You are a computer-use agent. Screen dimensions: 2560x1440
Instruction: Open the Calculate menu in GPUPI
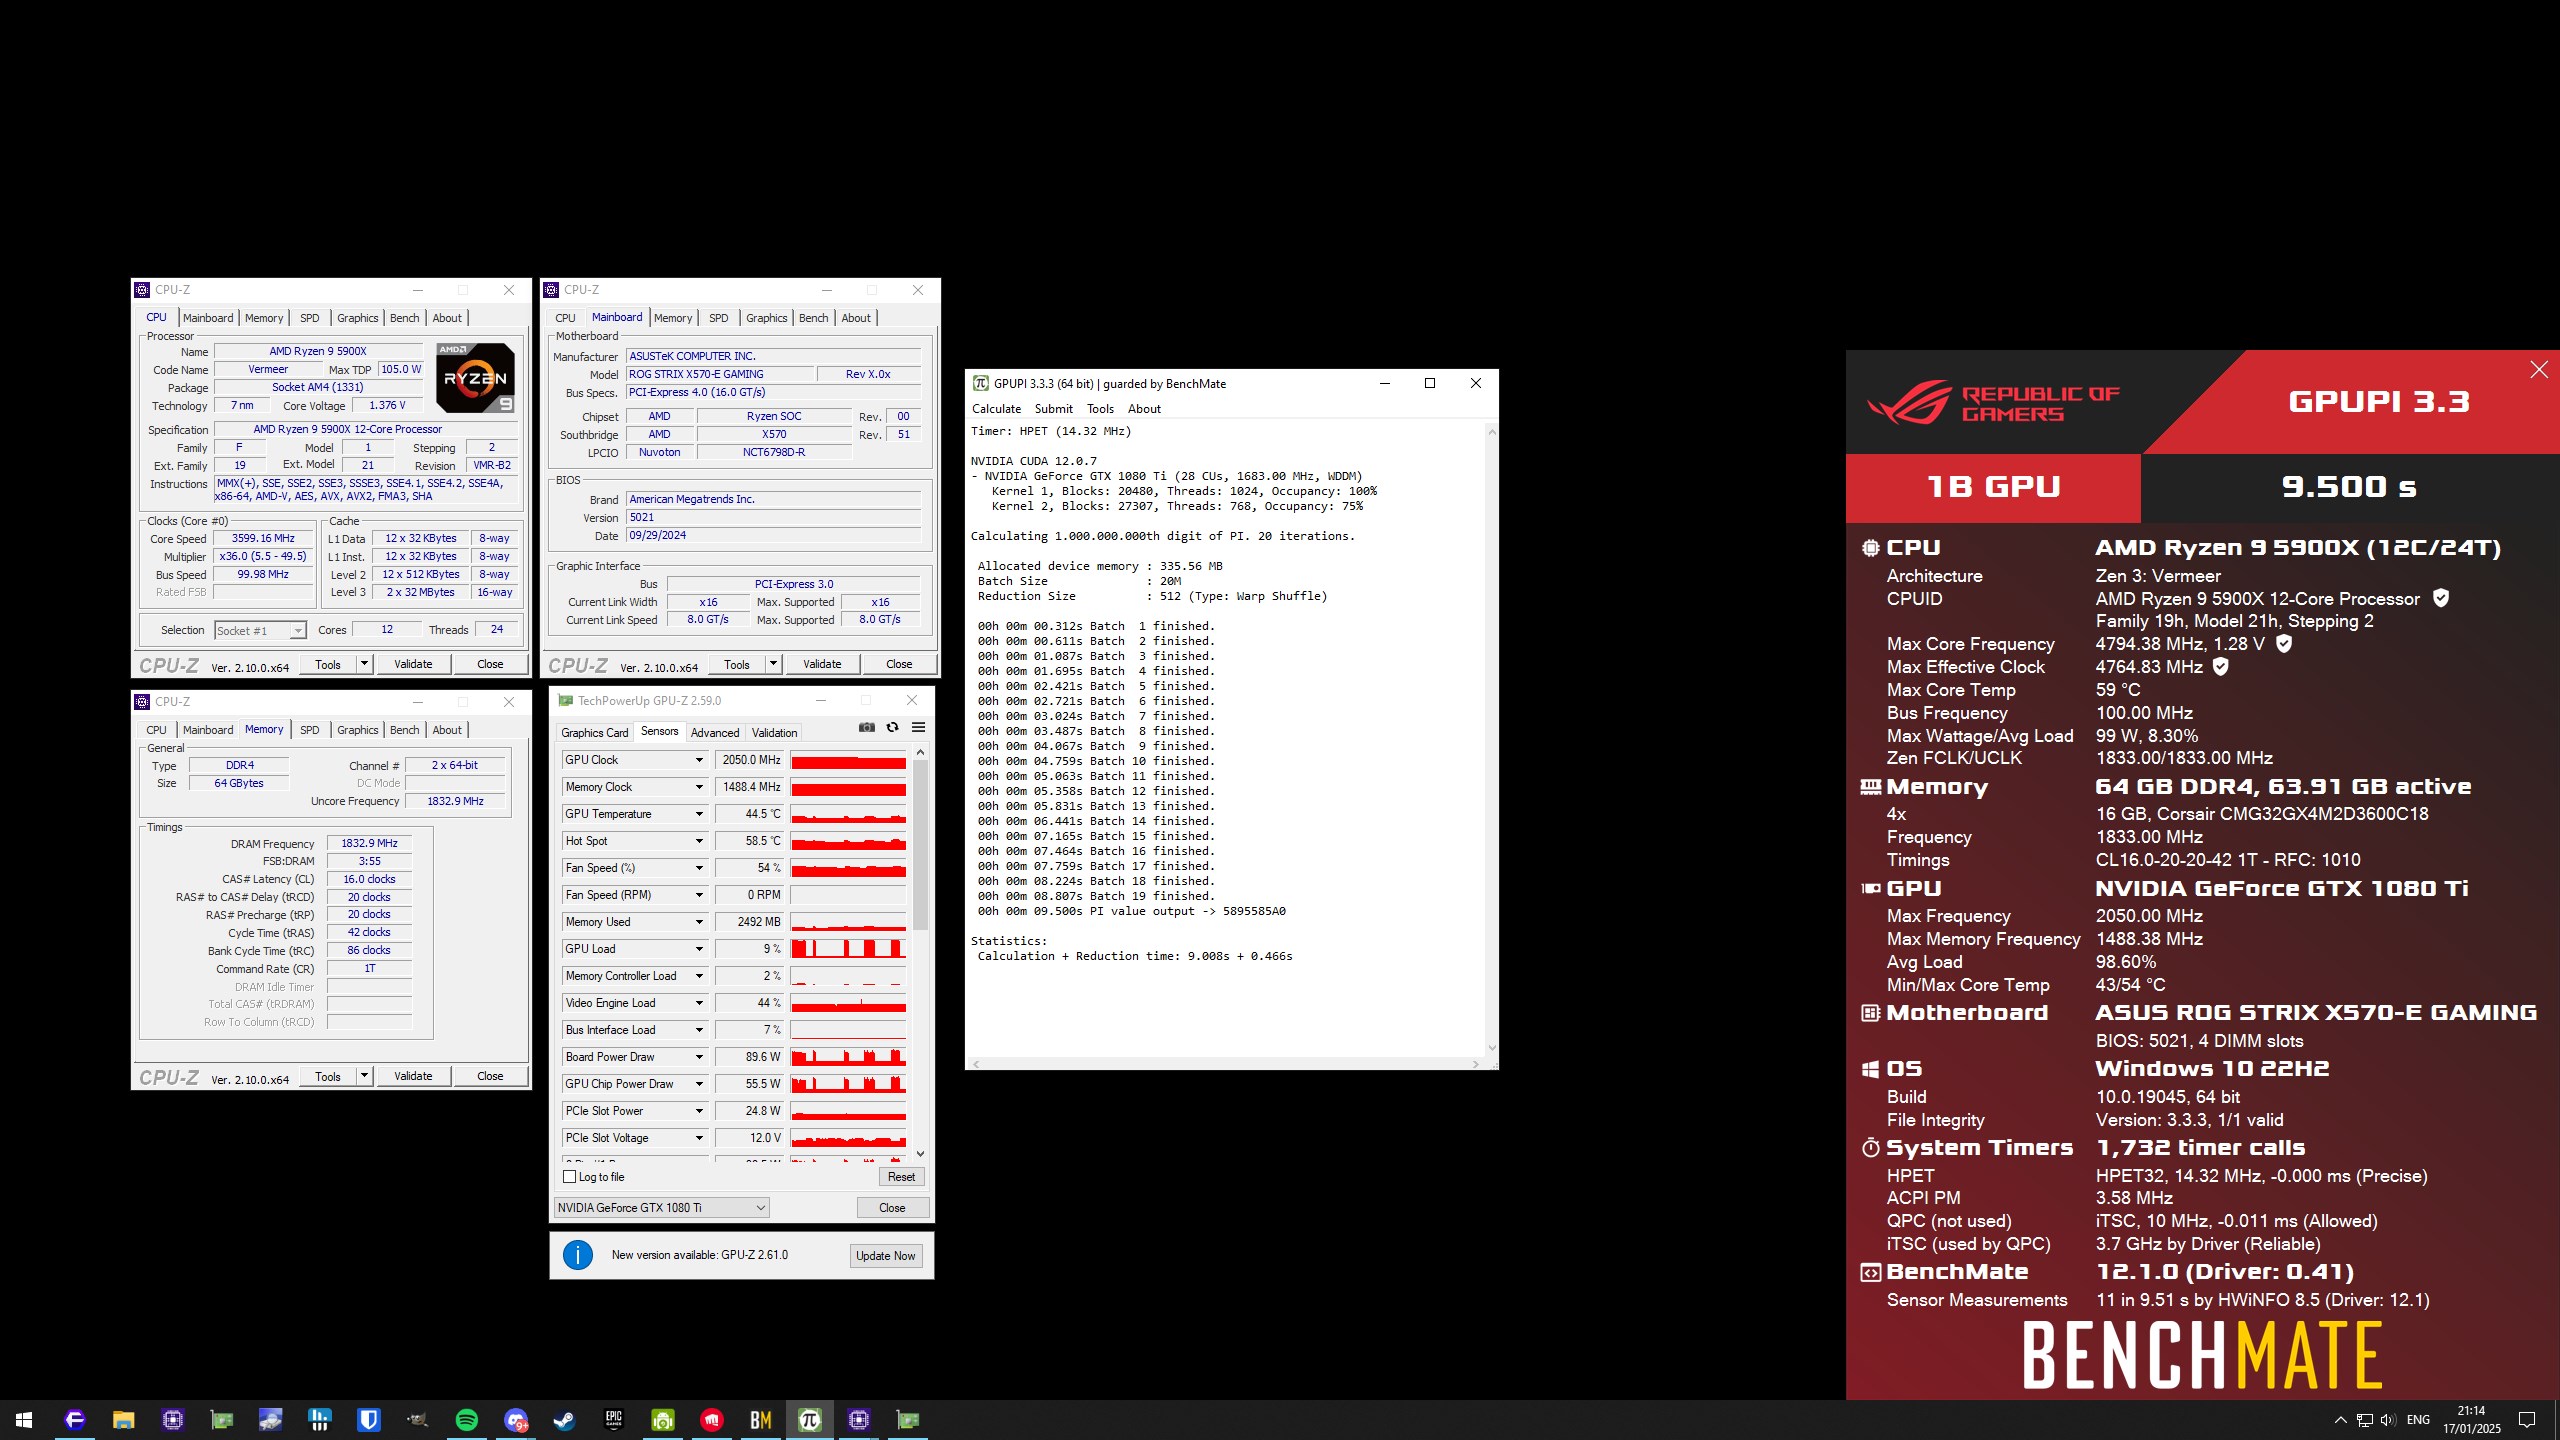pos(996,409)
